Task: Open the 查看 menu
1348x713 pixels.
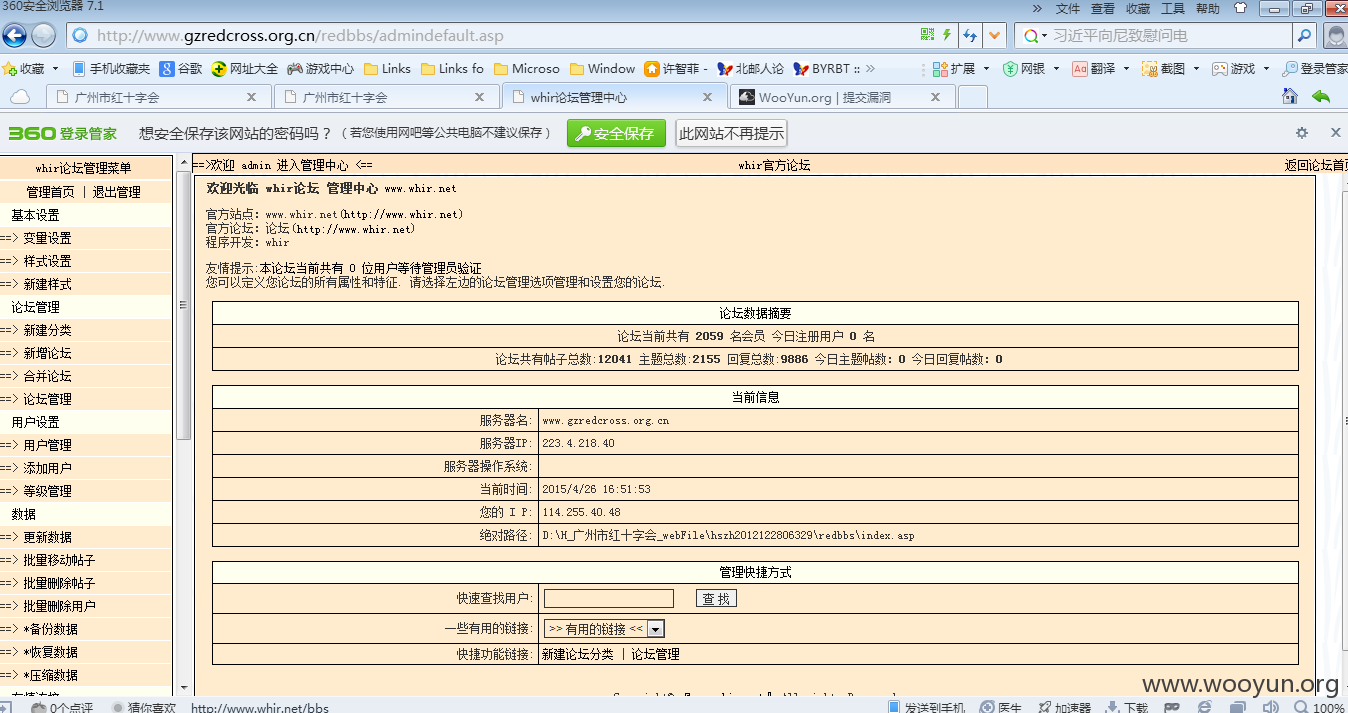Action: tap(1102, 8)
